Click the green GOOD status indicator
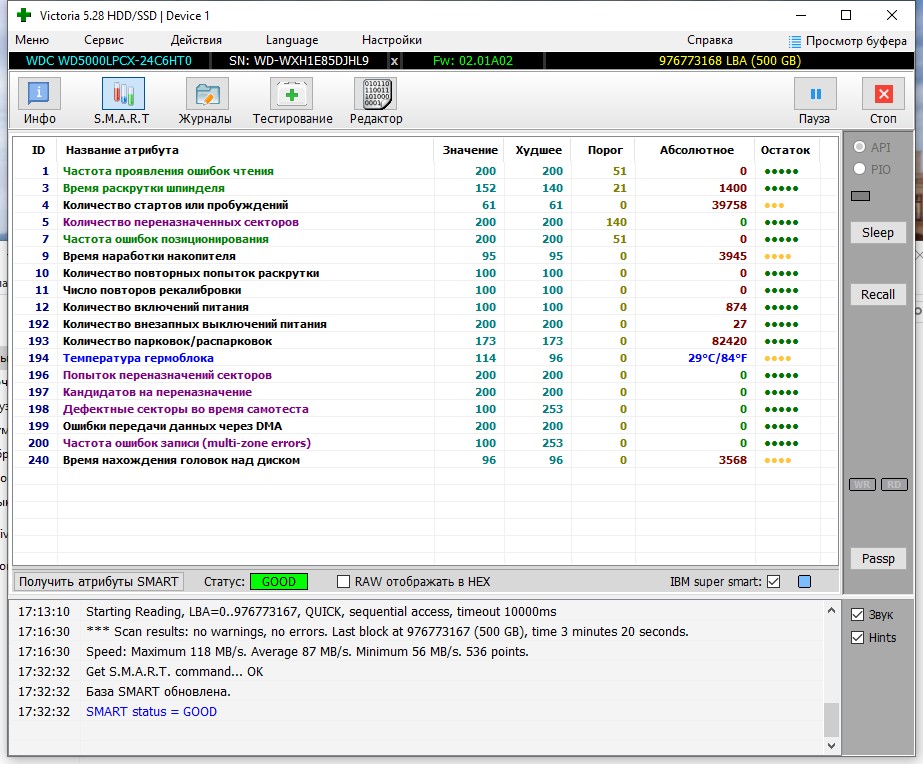 point(278,582)
